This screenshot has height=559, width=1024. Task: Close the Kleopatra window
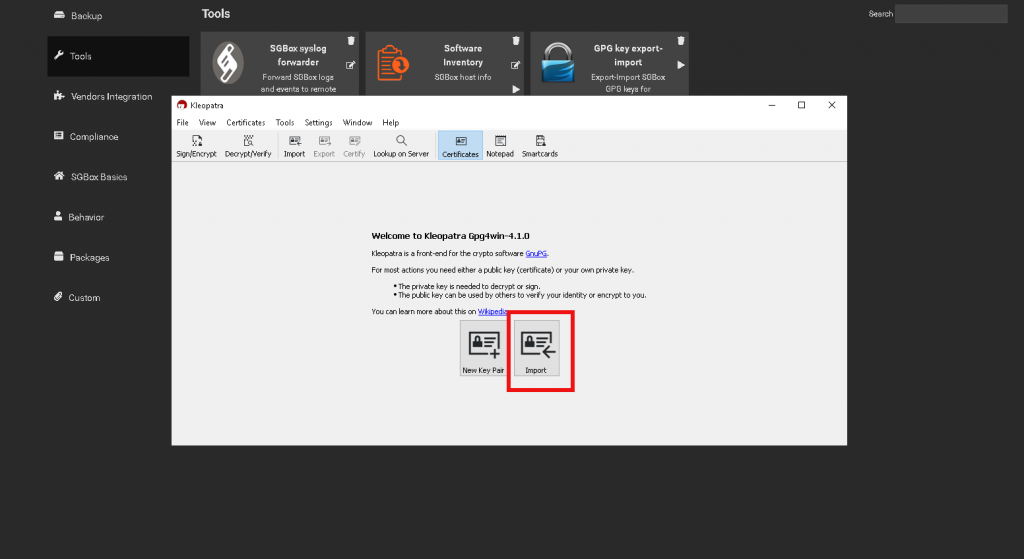coord(831,104)
